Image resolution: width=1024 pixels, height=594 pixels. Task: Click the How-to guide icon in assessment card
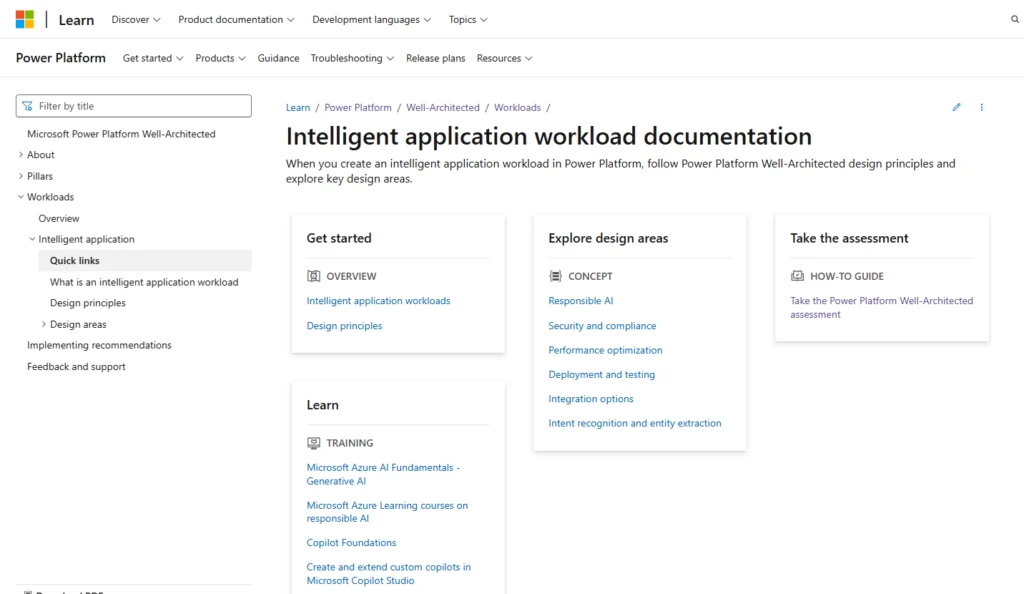pyautogui.click(x=797, y=276)
